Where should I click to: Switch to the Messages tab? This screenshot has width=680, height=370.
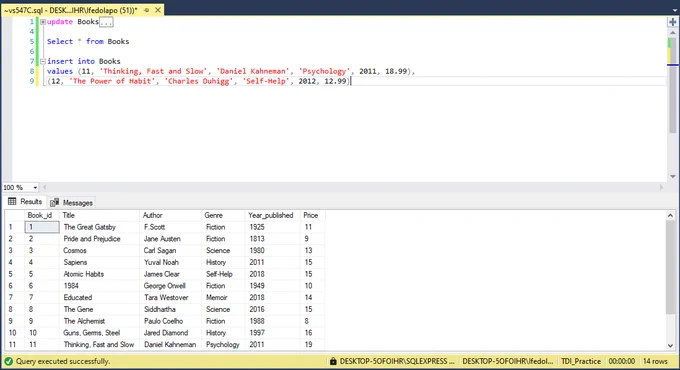[72, 203]
